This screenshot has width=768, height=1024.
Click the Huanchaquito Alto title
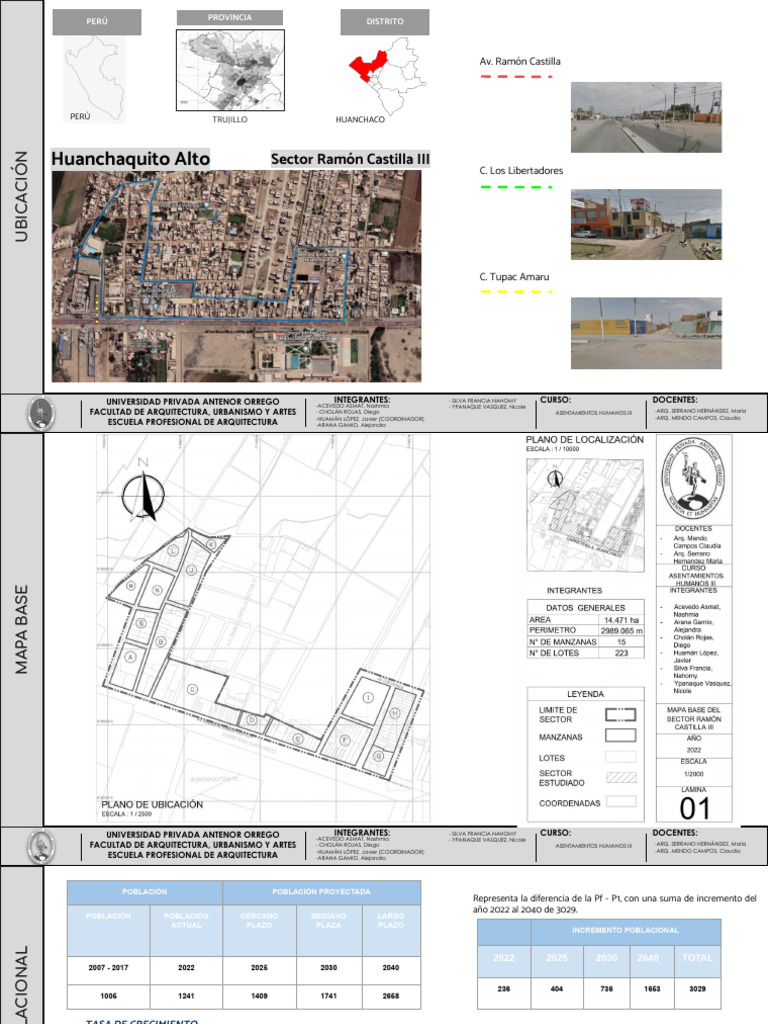click(x=131, y=159)
